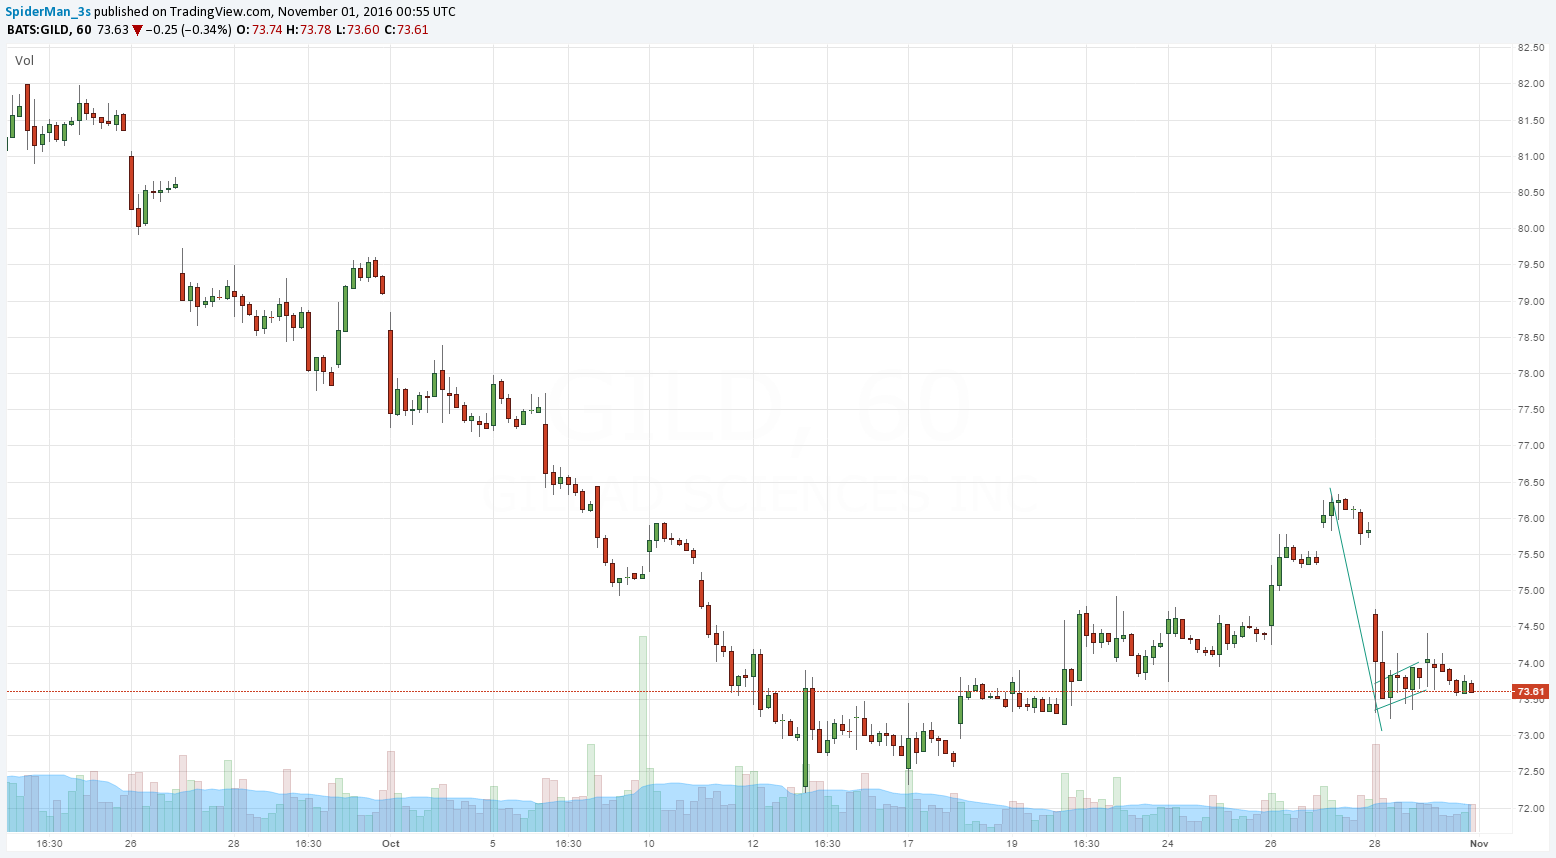
Task: Click the 12 date label on time axis
Action: tap(753, 844)
